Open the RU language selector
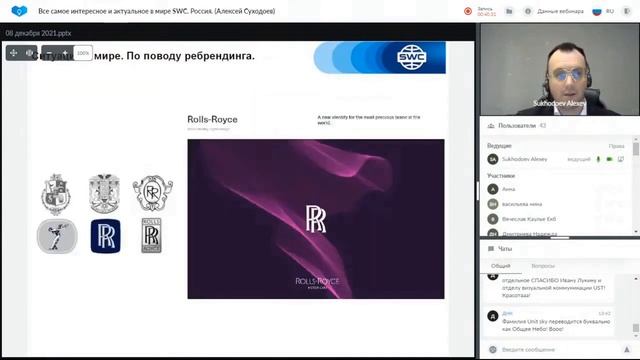 pos(603,11)
